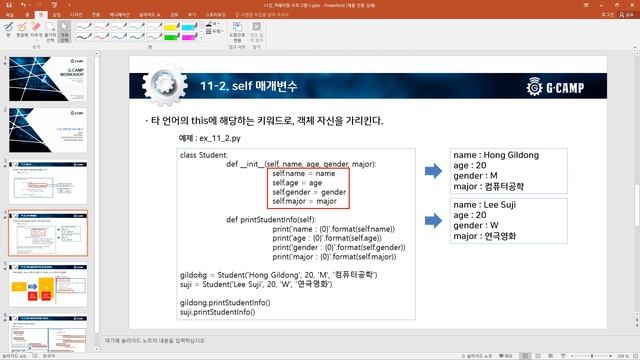This screenshot has width=640, height=360.
Task: Pick the fourth pen style in the bottom row
Action: pos(136,36)
